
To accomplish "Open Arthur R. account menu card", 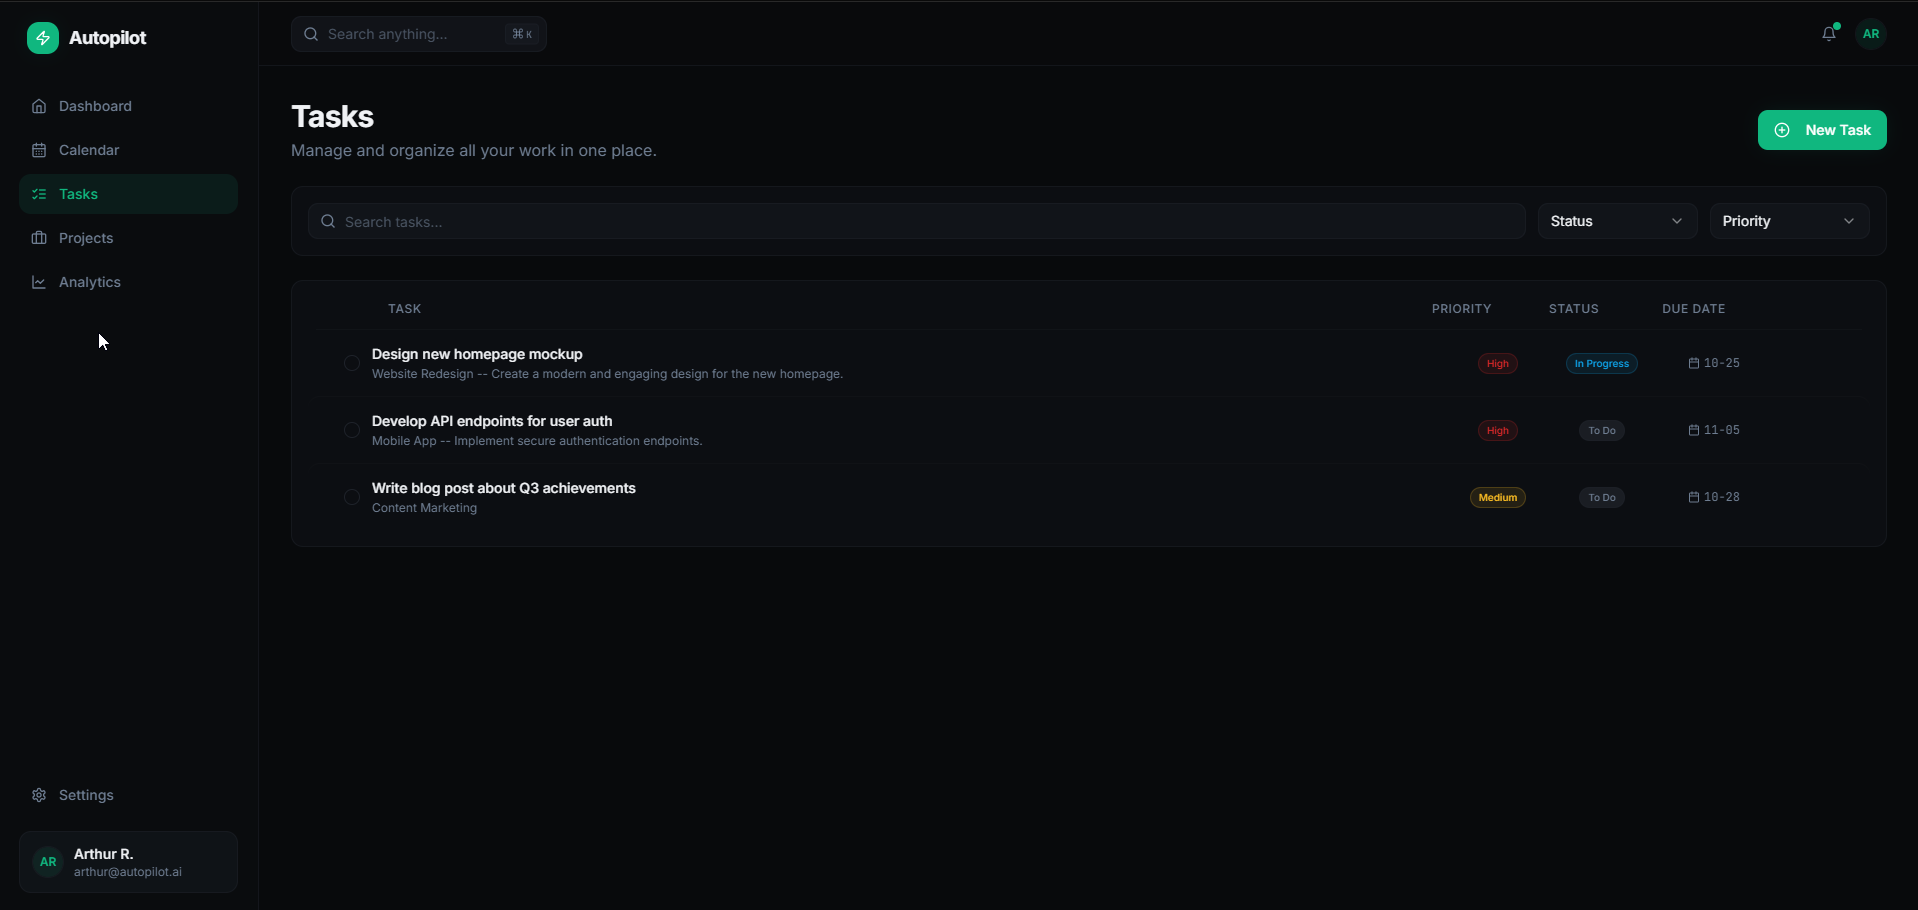I will point(128,862).
